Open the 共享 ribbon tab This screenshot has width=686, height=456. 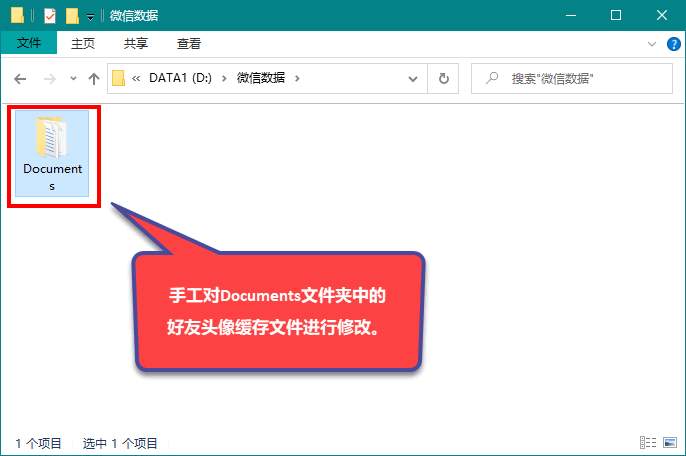136,43
